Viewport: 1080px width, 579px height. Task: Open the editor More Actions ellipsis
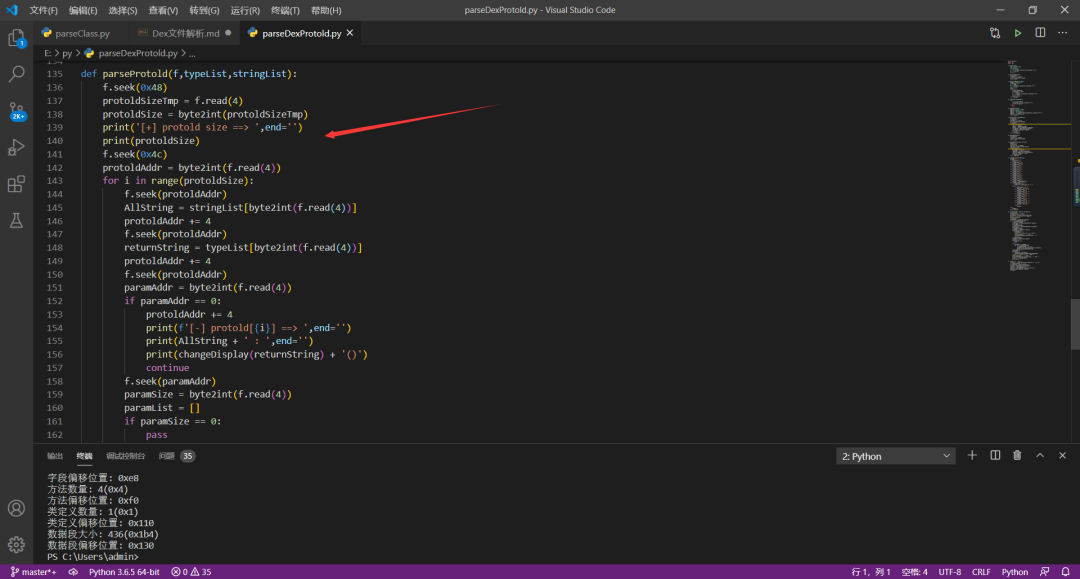[x=1062, y=33]
